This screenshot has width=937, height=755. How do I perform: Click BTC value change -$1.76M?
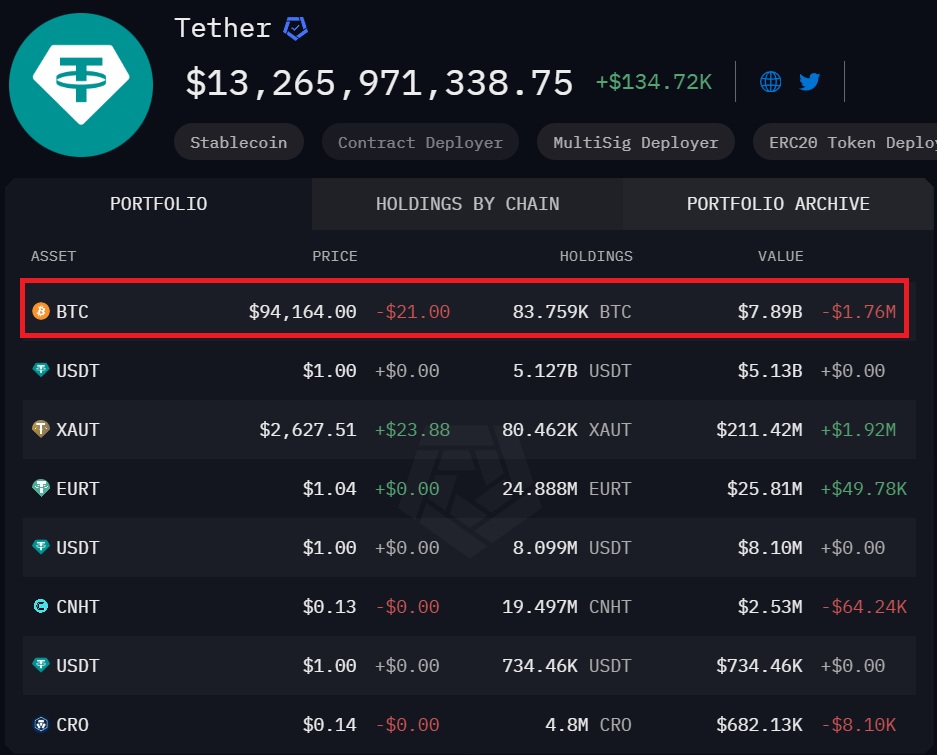859,311
